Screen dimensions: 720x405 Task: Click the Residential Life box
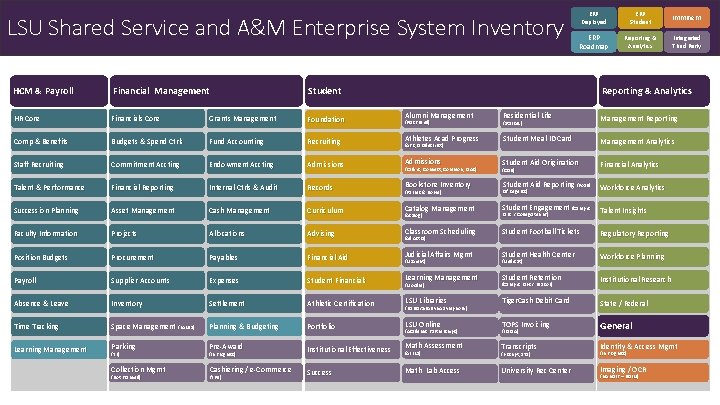547,118
